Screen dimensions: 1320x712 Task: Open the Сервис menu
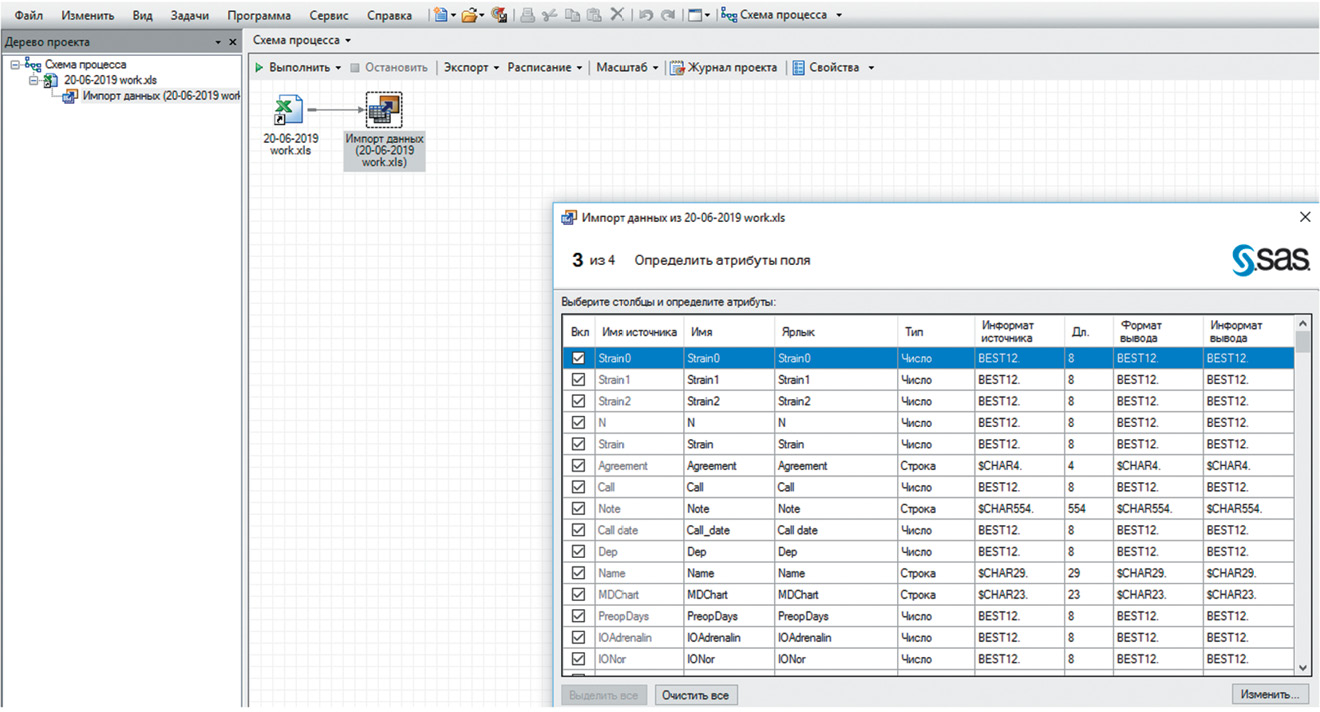[x=329, y=16]
